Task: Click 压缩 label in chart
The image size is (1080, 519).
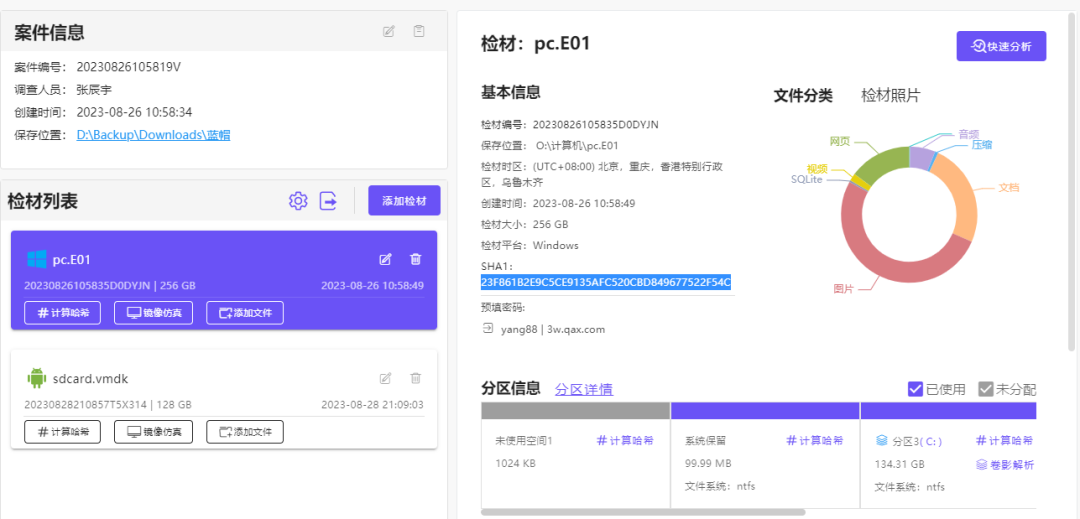Action: tap(982, 145)
